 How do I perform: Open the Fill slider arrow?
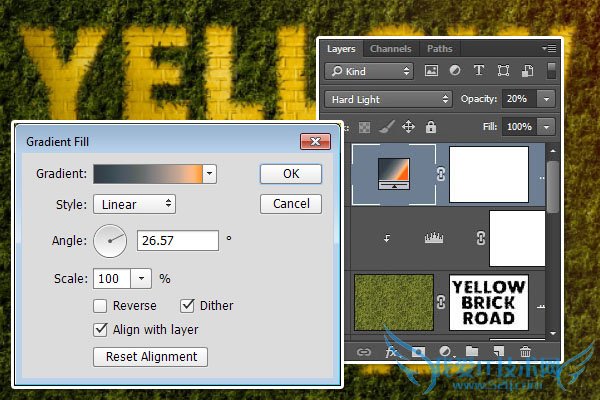(x=546, y=127)
